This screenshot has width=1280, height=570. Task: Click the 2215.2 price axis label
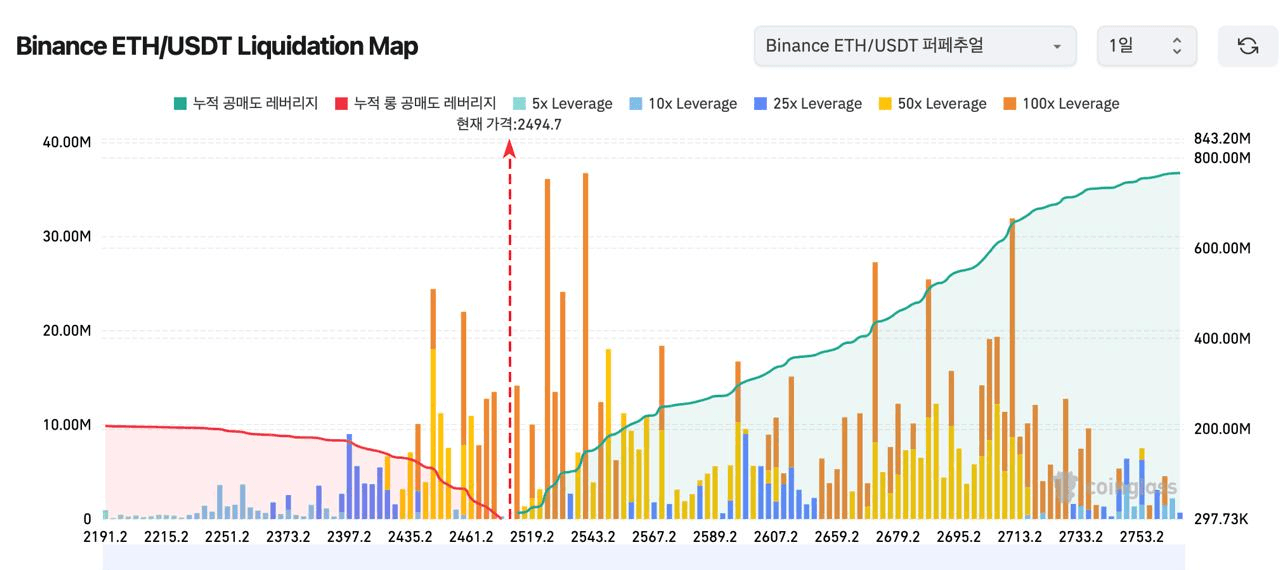(166, 537)
